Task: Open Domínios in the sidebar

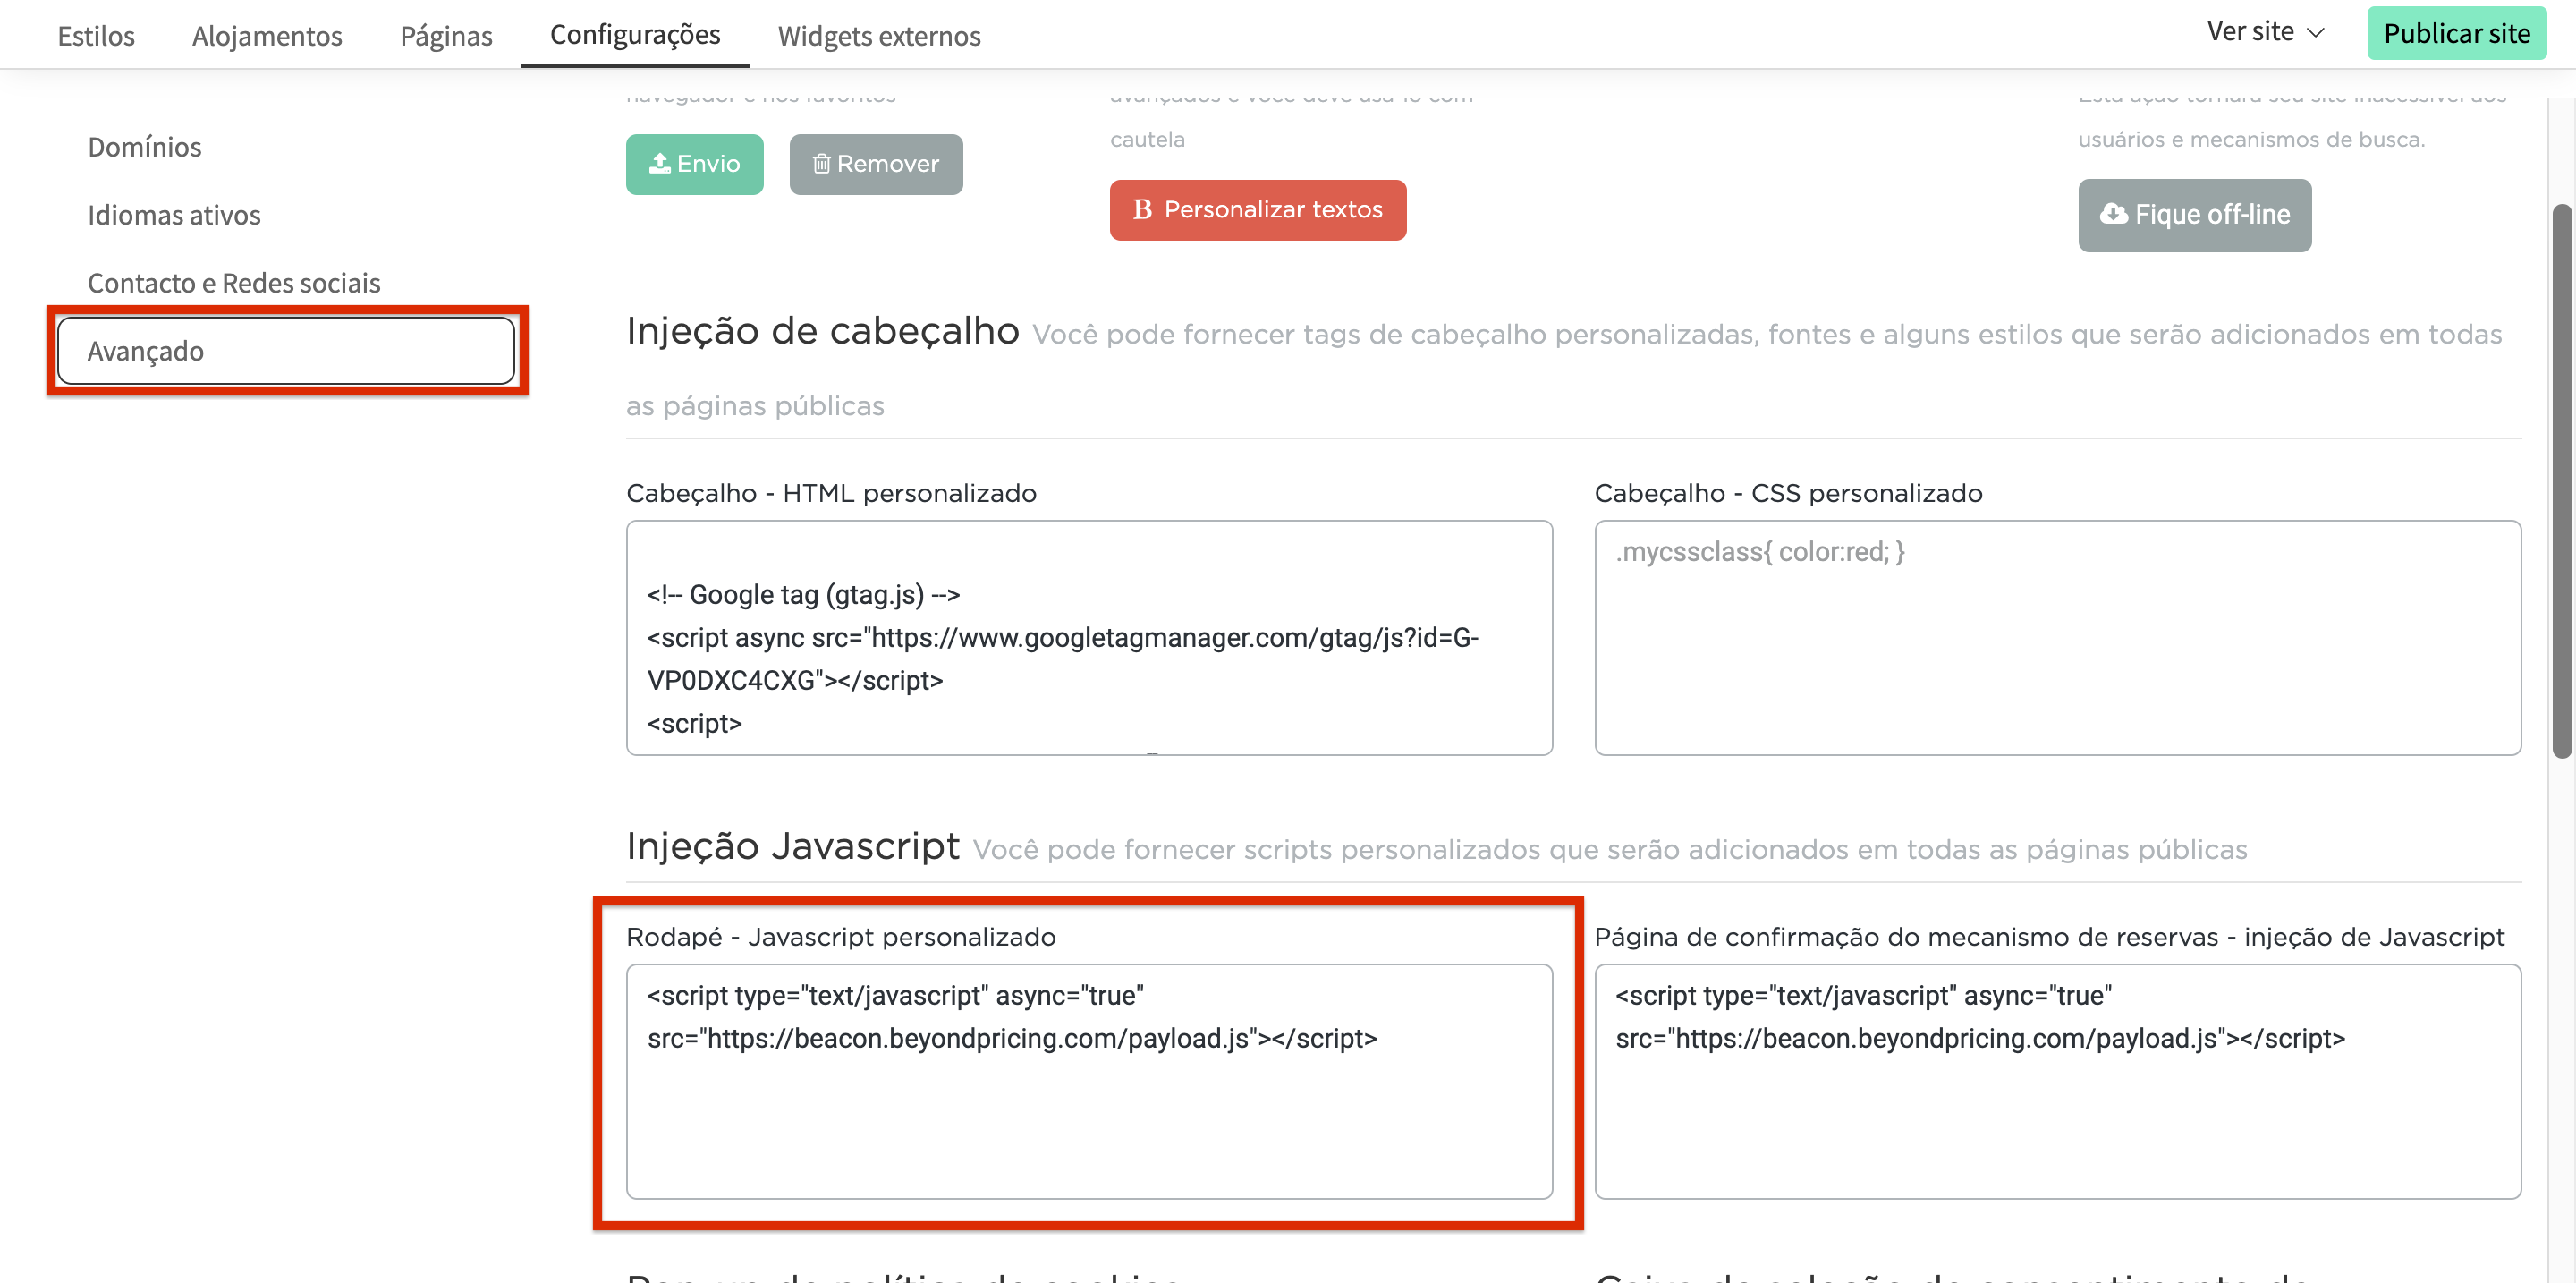Action: pyautogui.click(x=145, y=147)
